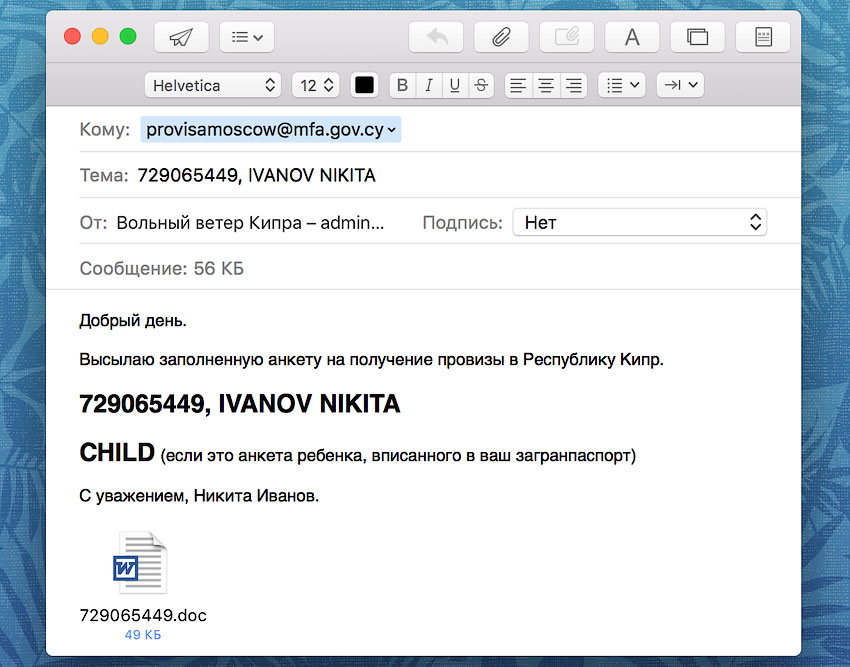Open header fields list dropdown

tap(247, 37)
